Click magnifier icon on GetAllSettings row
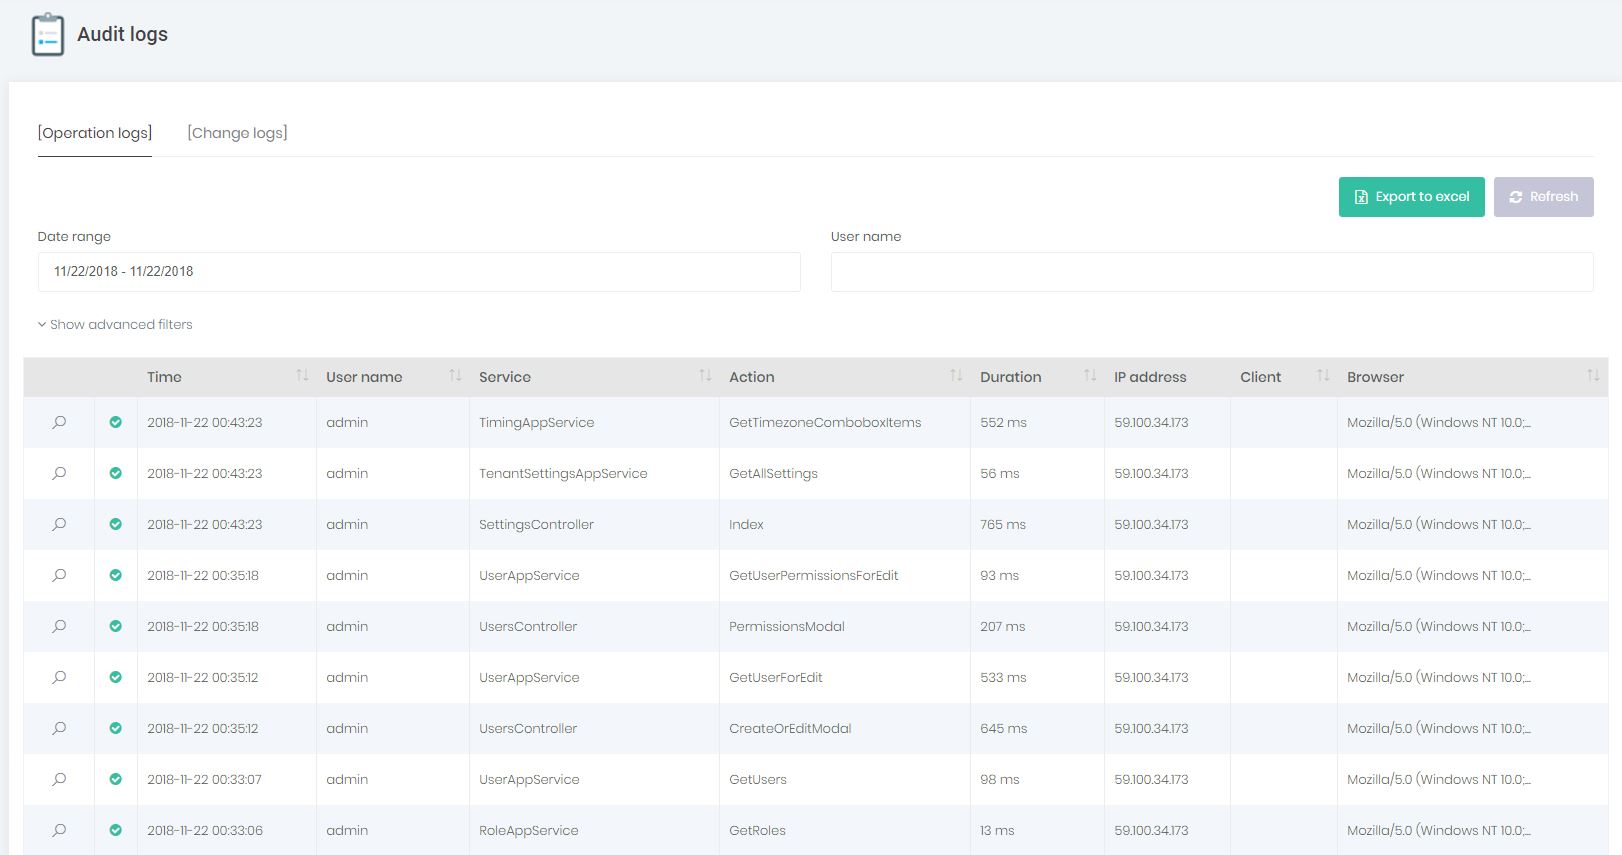Screen dimensions: 1622x855 59,473
